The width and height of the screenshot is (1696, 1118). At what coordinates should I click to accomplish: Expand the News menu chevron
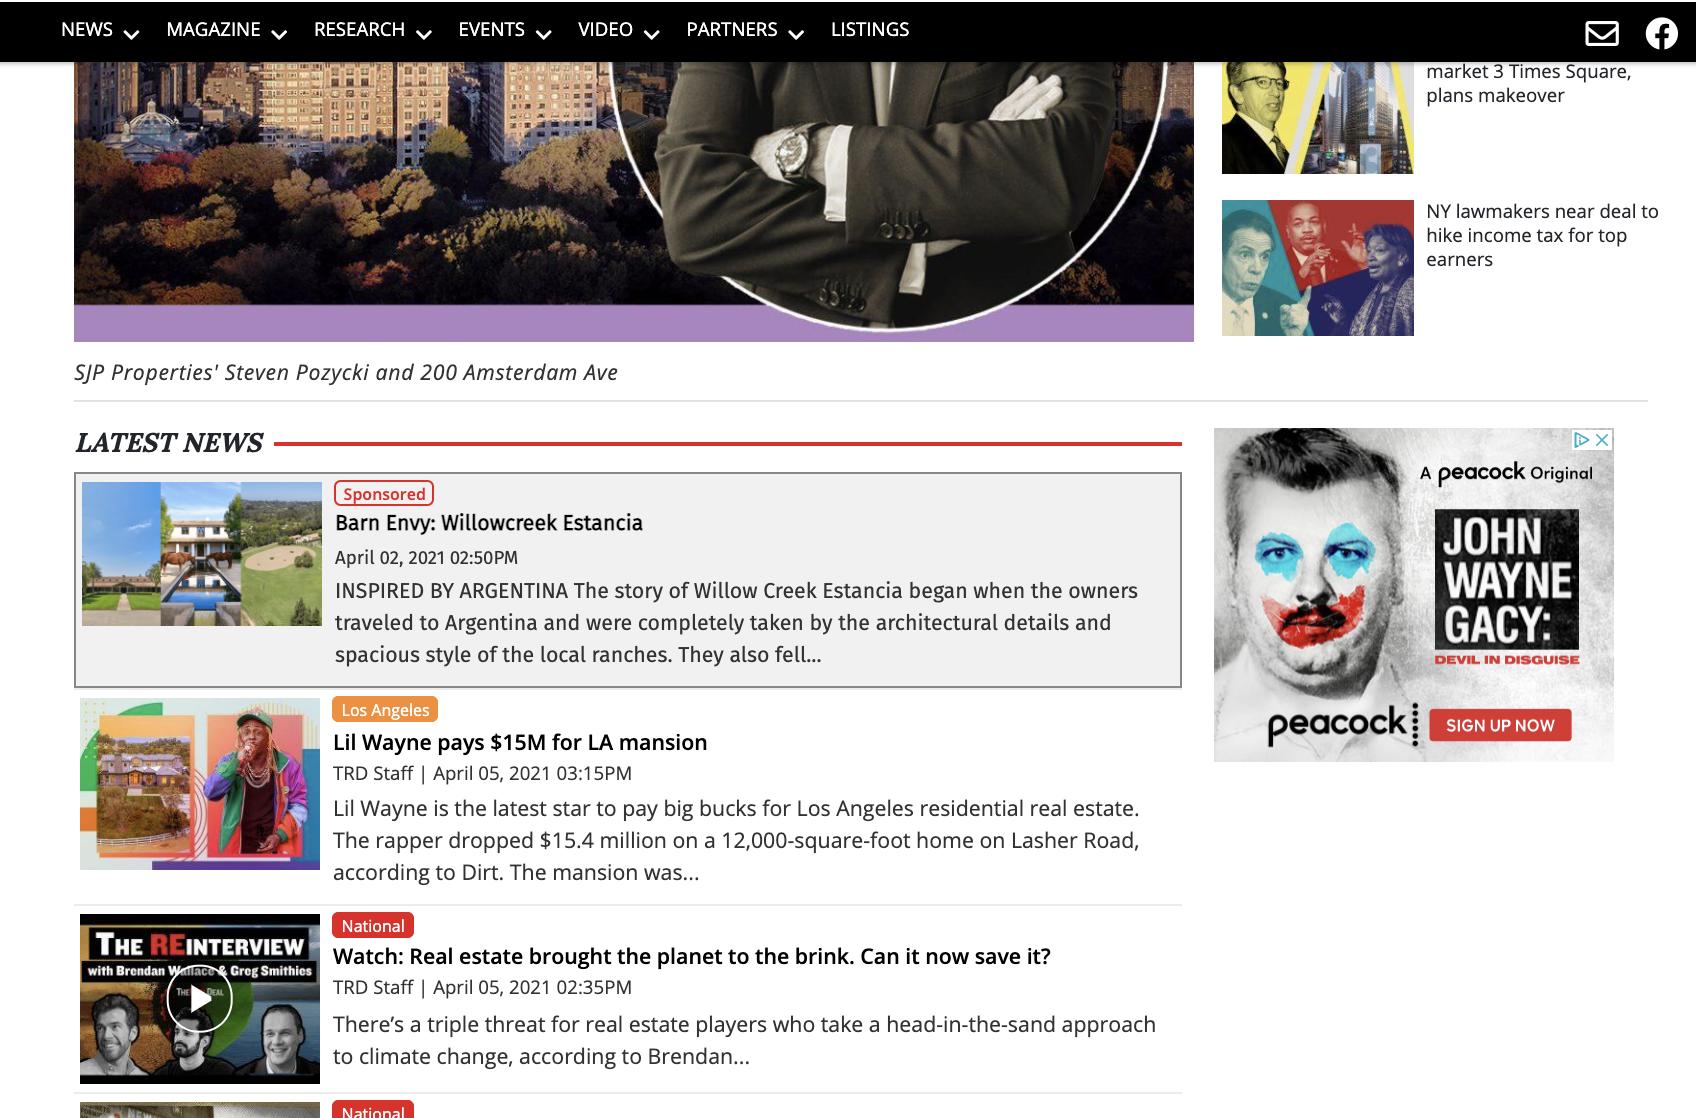click(131, 34)
